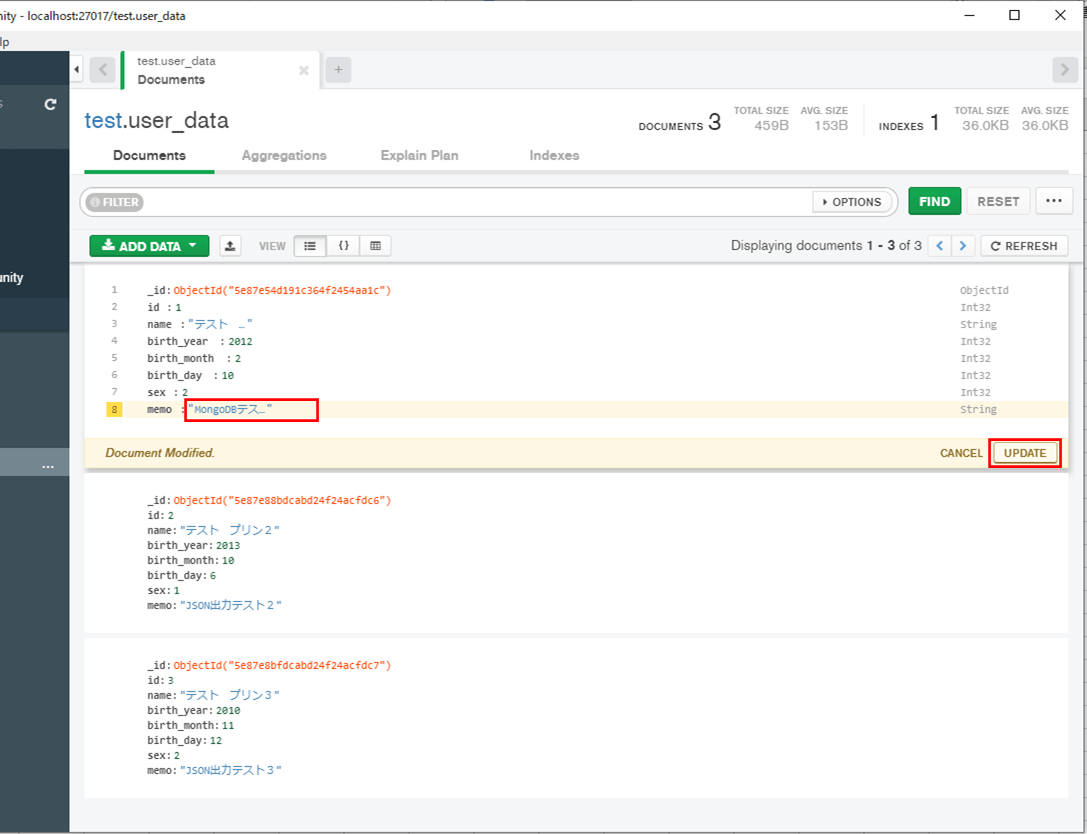Expand the OPTIONS query panel

click(x=852, y=201)
